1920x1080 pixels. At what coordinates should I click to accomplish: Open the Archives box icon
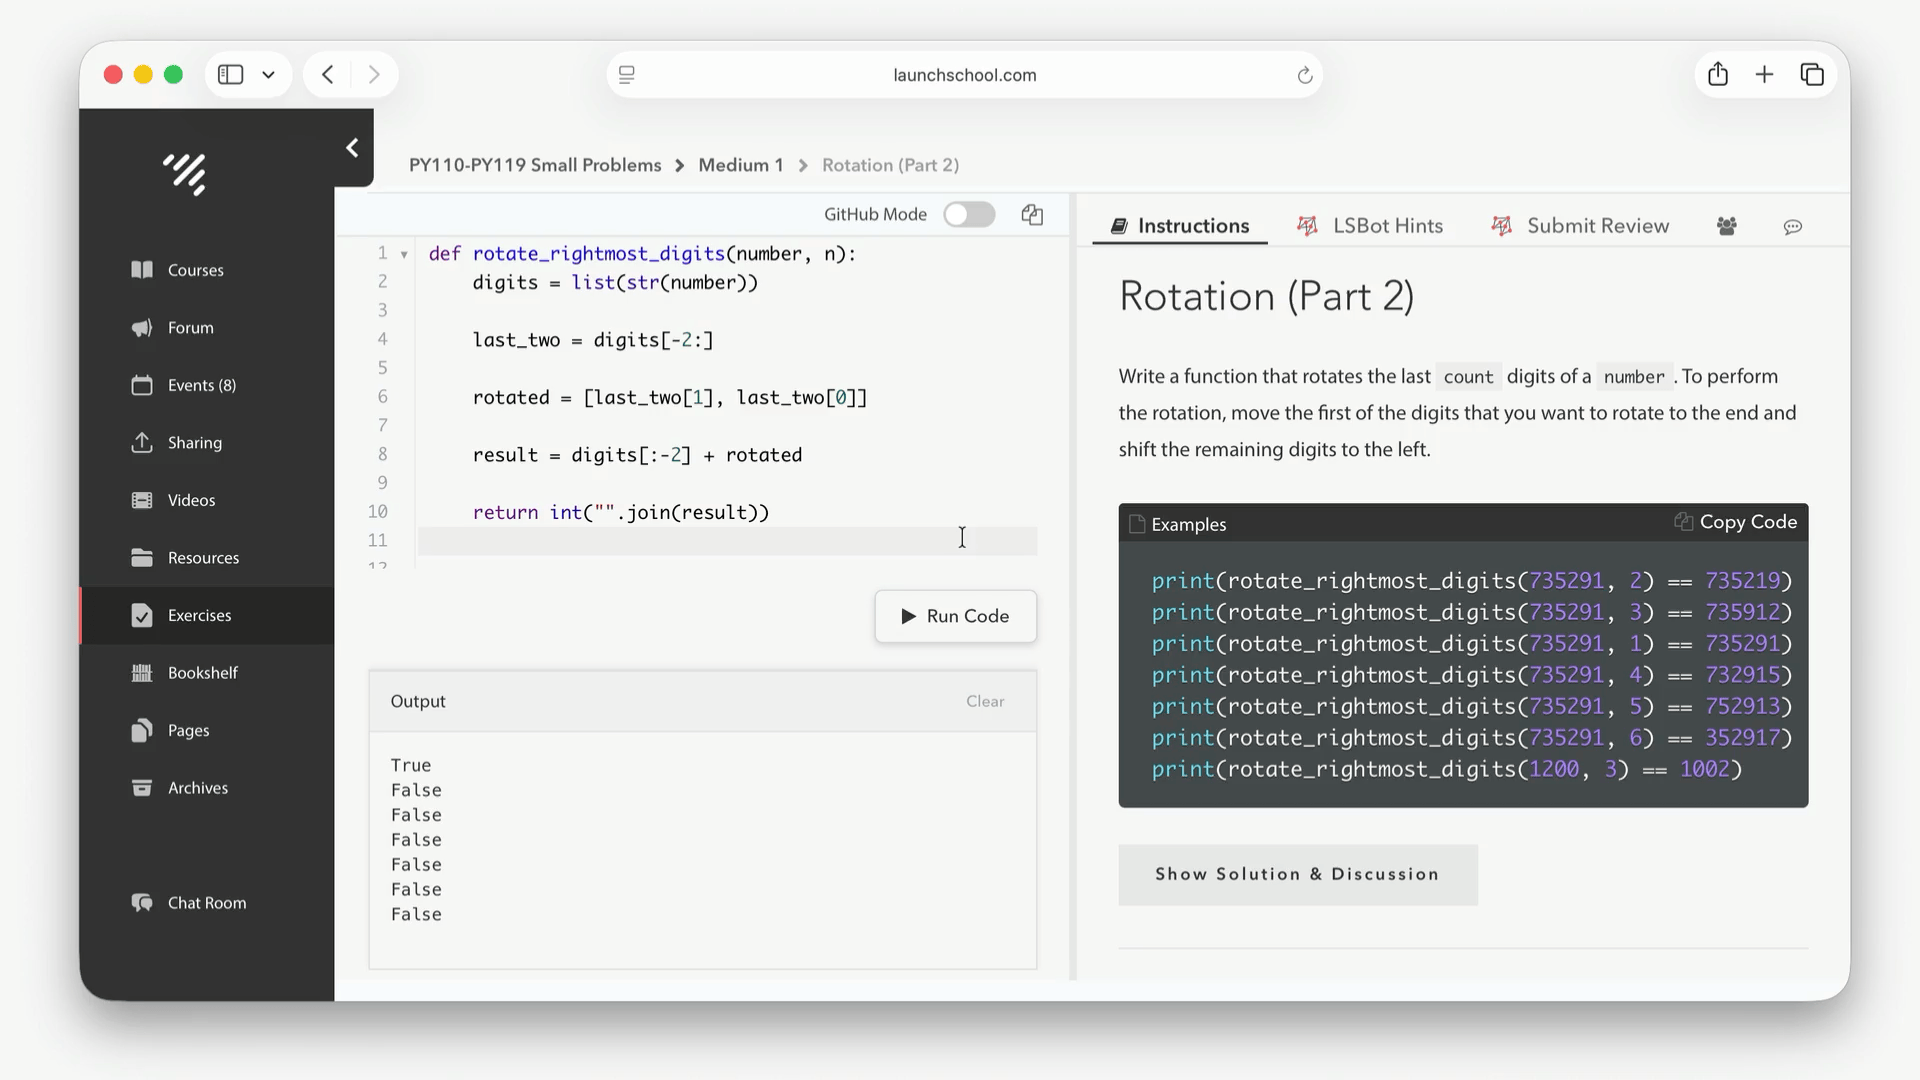pyautogui.click(x=142, y=788)
